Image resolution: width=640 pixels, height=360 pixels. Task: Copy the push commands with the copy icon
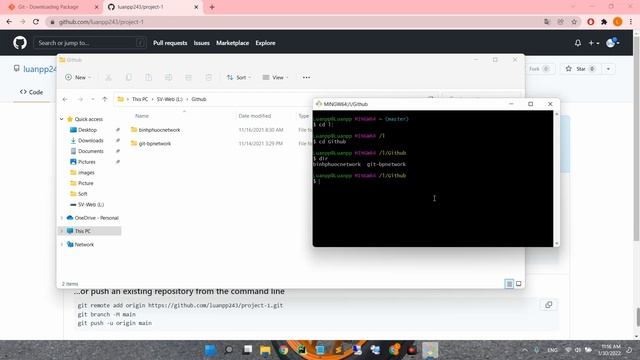tap(549, 305)
